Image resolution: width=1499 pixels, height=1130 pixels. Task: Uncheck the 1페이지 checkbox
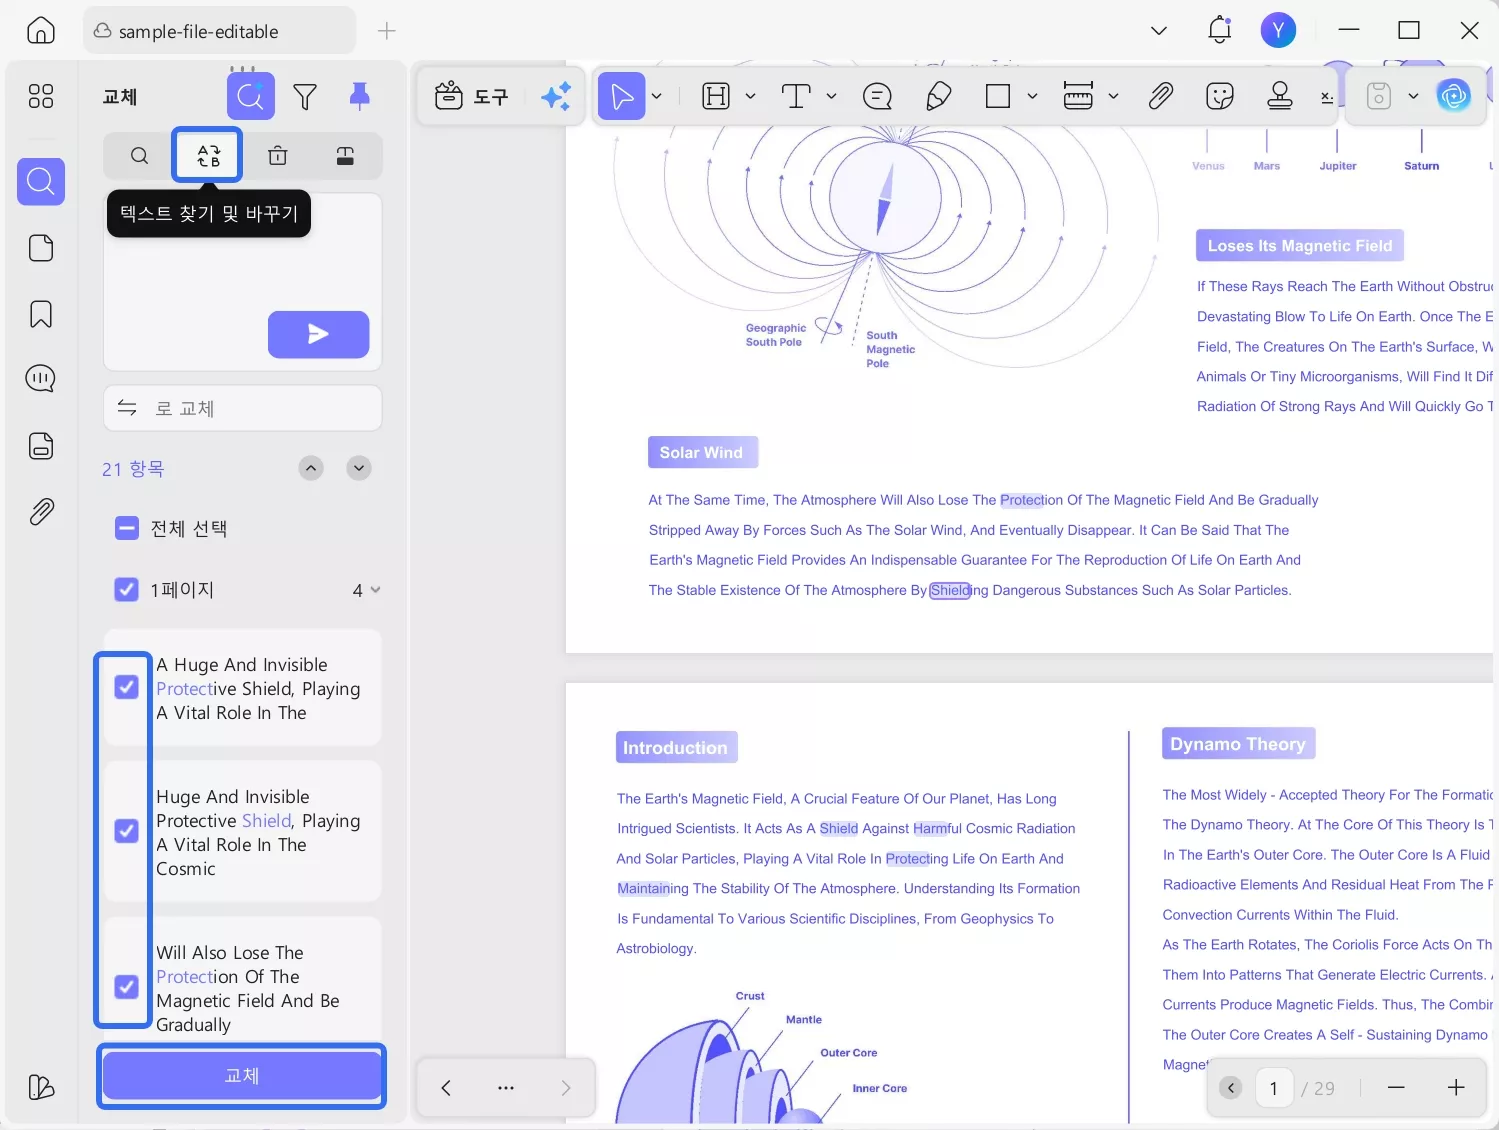[x=127, y=590]
